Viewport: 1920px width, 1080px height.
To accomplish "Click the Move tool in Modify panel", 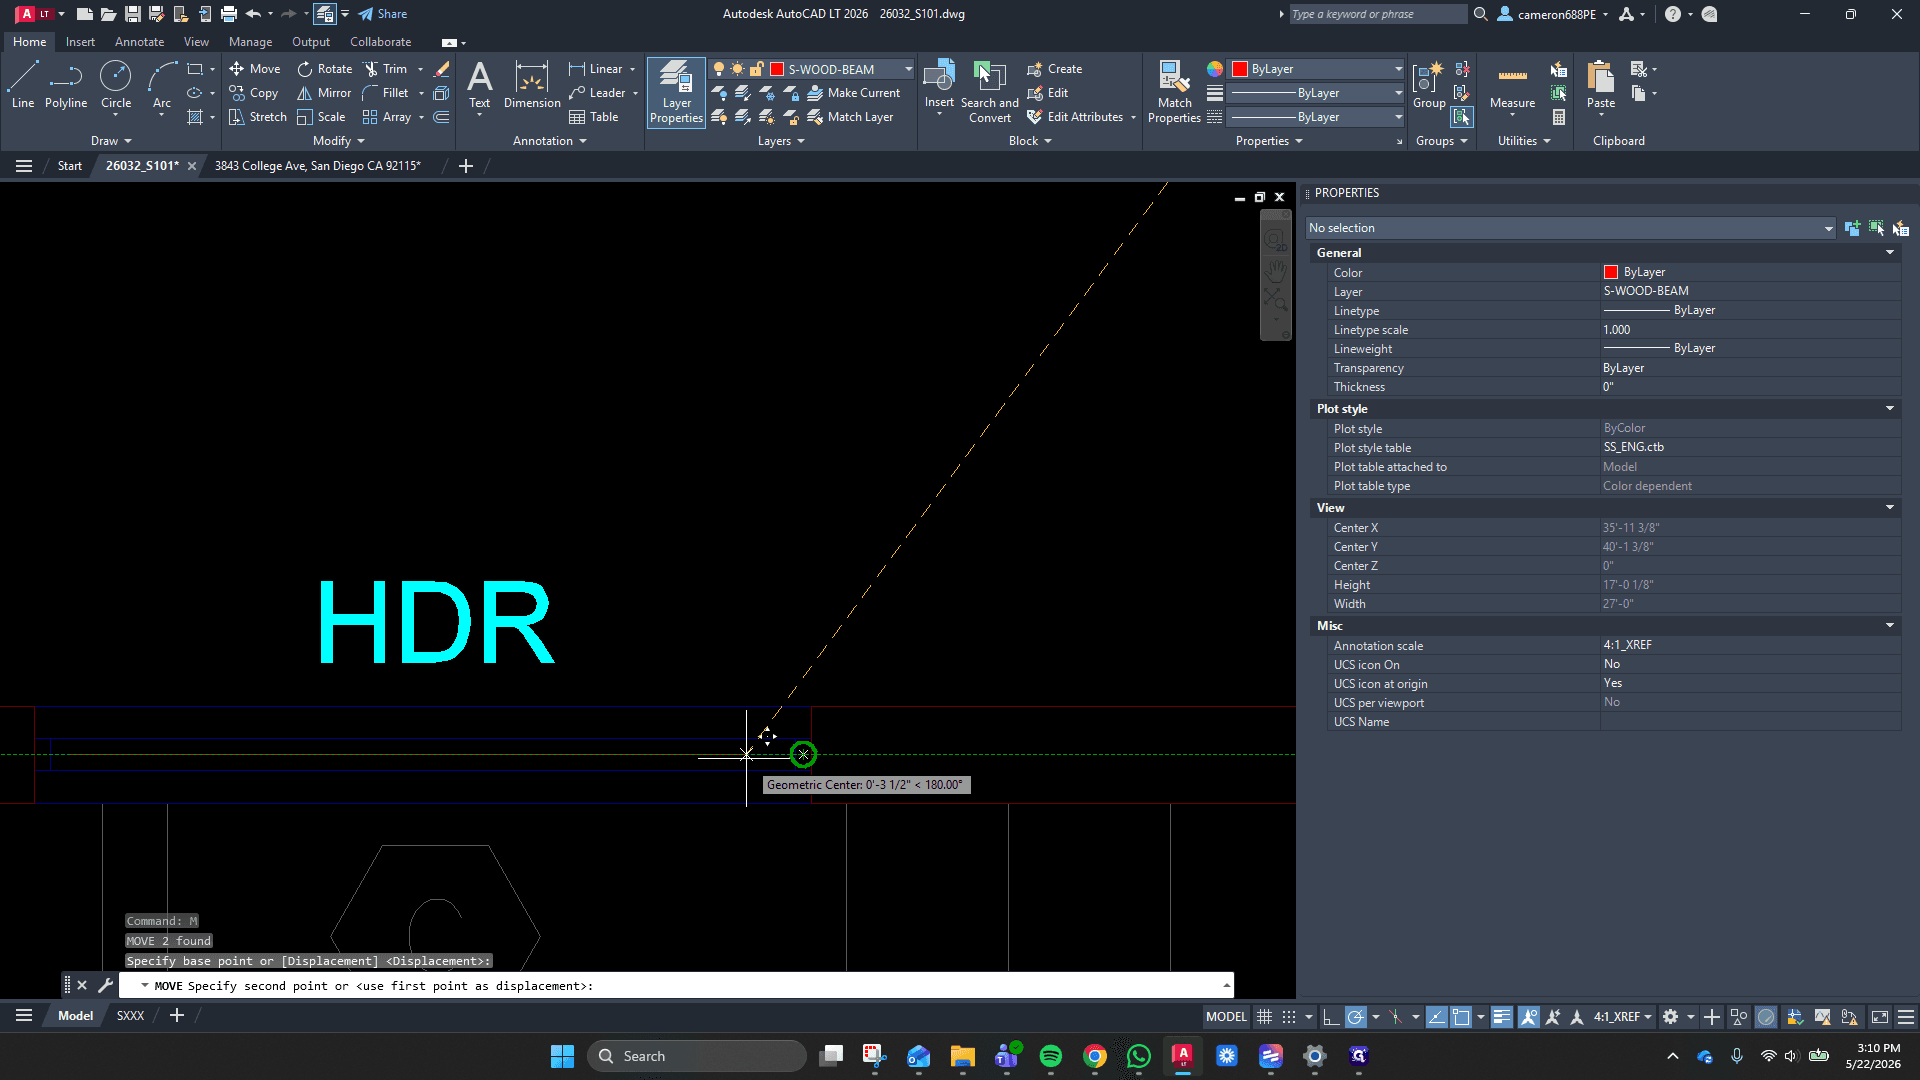I will click(x=255, y=69).
